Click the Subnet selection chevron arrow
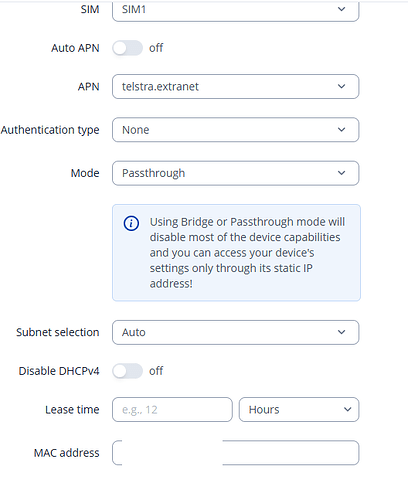Viewport: 408px width, 500px height. click(x=341, y=332)
